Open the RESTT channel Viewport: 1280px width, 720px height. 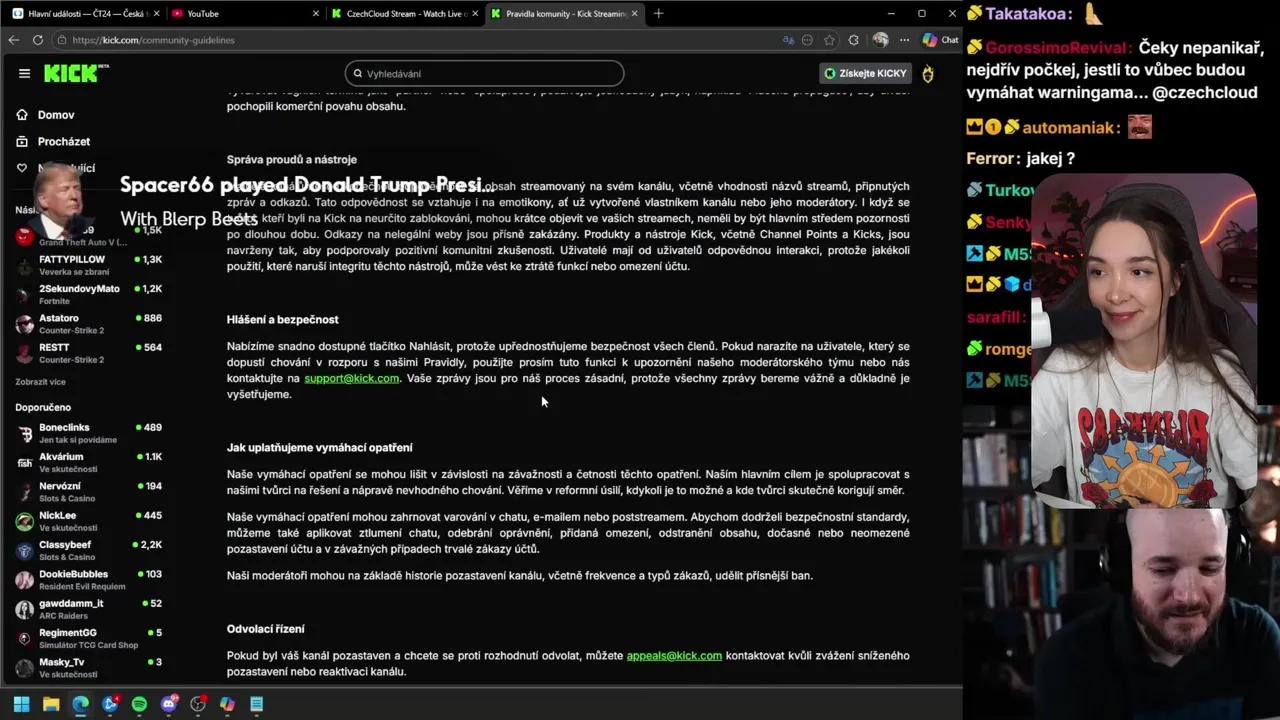tap(90, 353)
